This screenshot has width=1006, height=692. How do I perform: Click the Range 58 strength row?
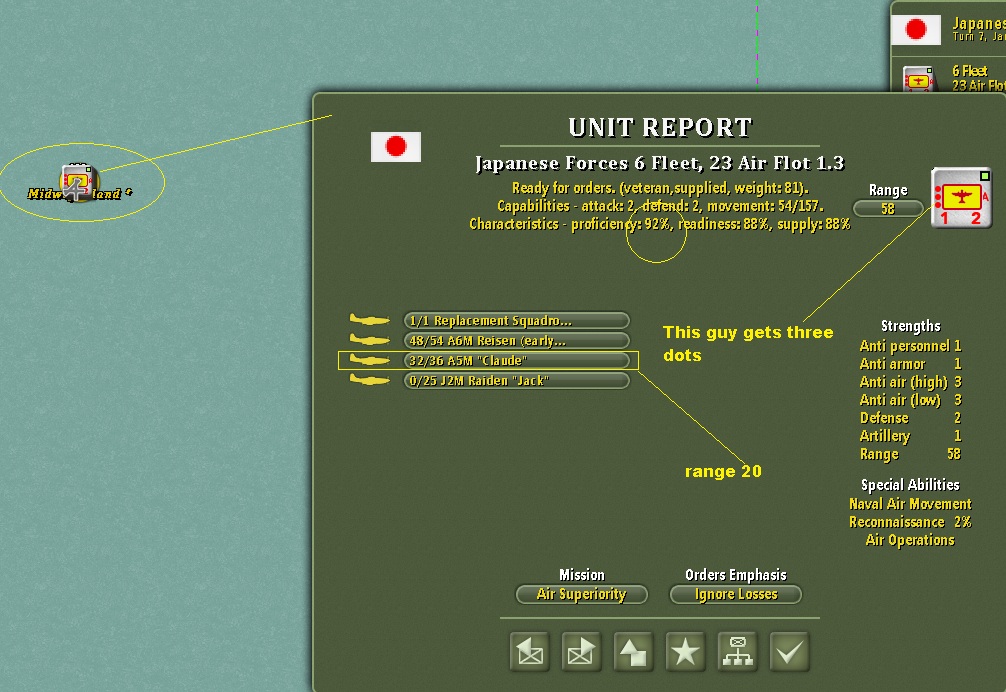910,454
